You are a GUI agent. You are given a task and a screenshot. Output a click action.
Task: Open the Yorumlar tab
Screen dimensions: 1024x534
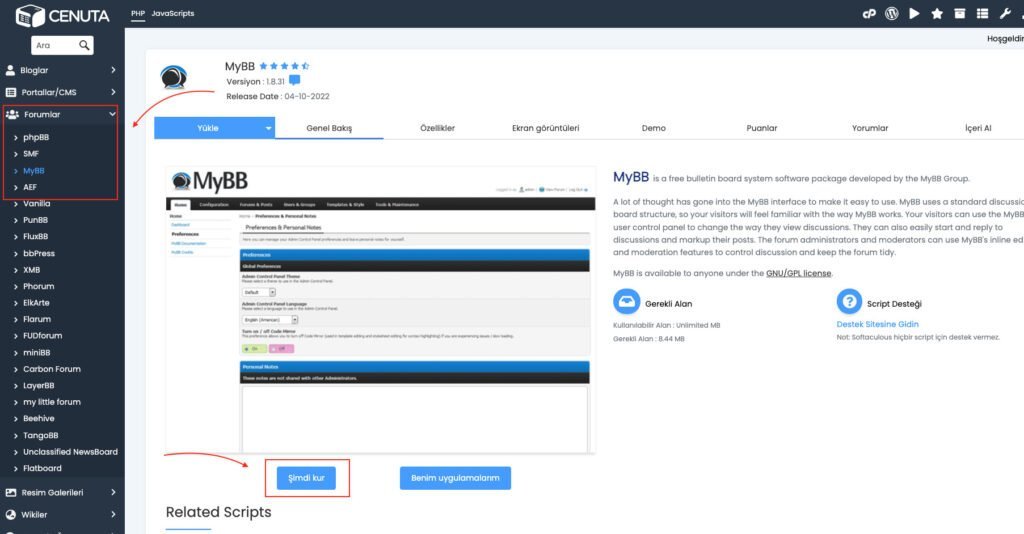tap(870, 128)
